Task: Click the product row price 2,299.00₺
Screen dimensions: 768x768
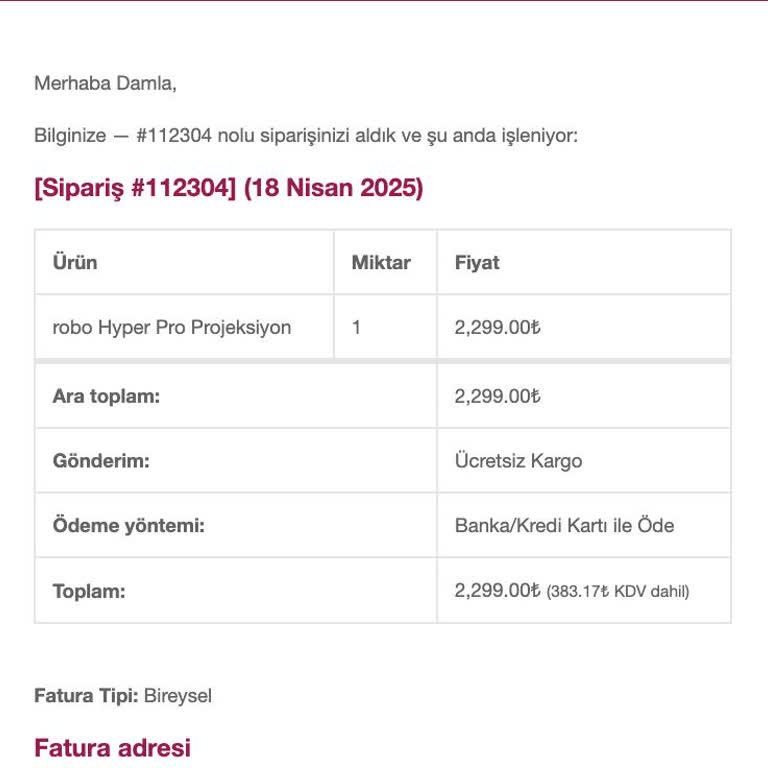Action: 497,327
